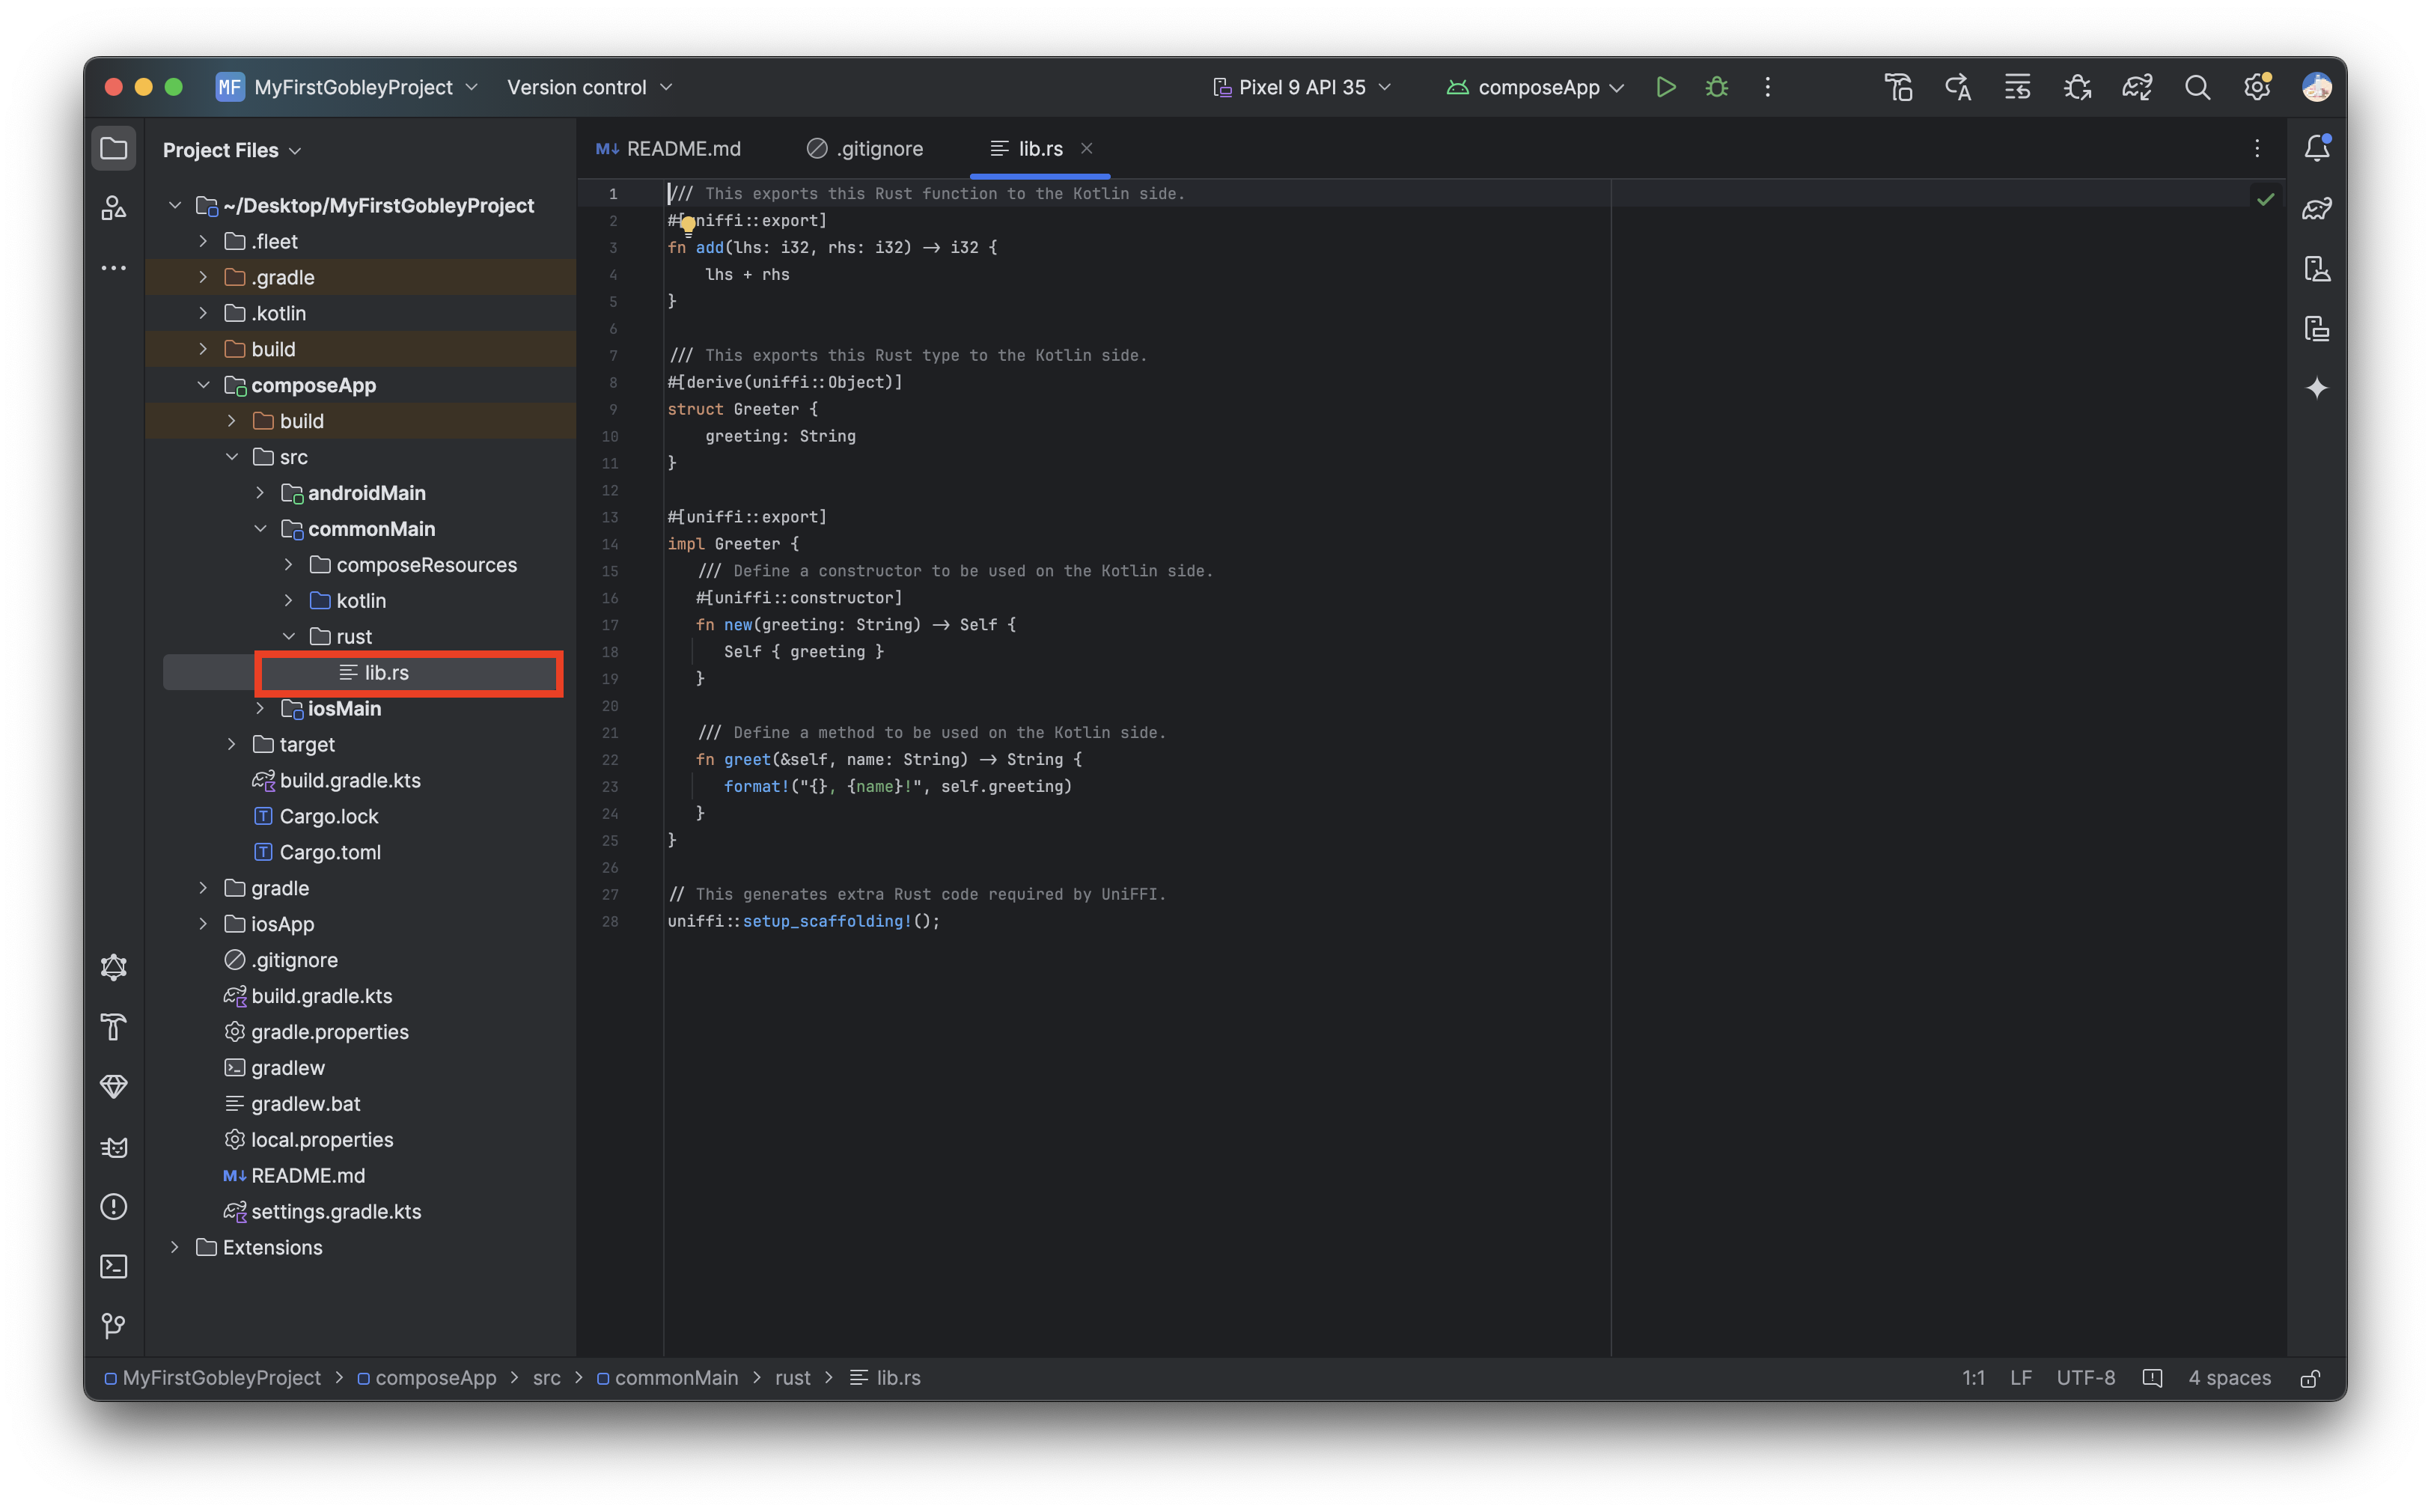Open the Terminal tool window
2431x1512 pixels.
click(x=114, y=1266)
